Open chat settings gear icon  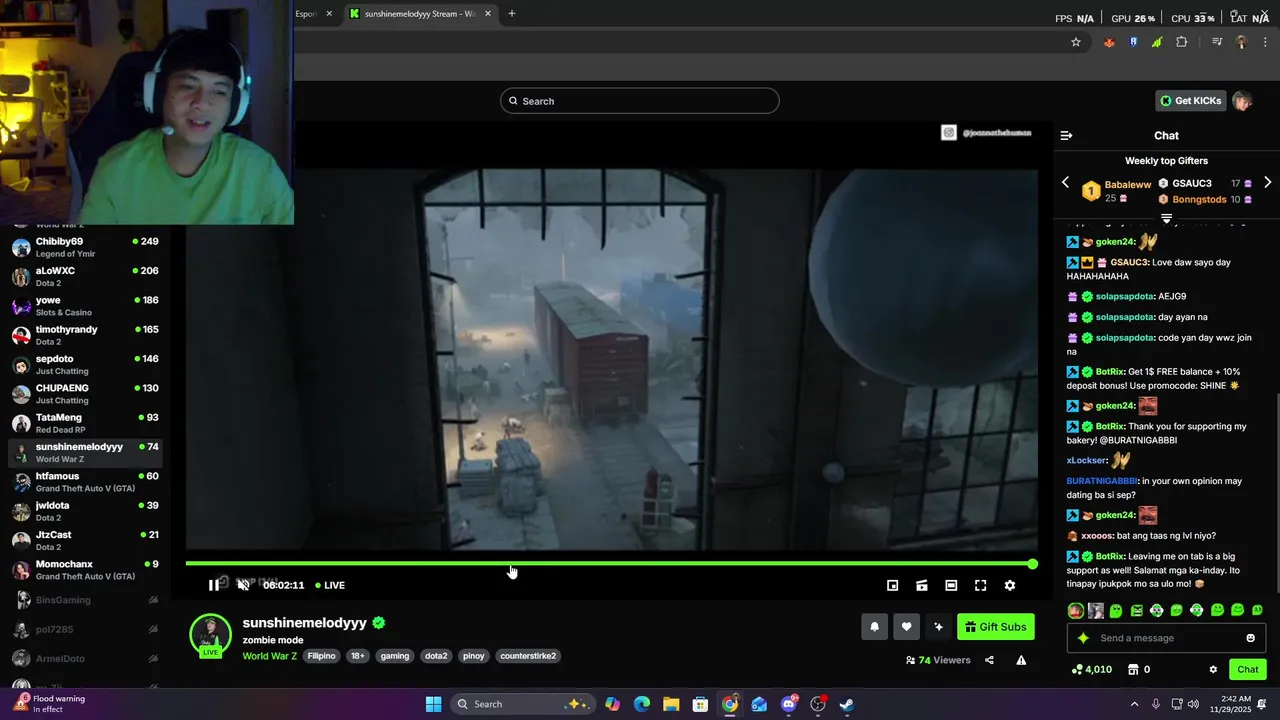1213,670
